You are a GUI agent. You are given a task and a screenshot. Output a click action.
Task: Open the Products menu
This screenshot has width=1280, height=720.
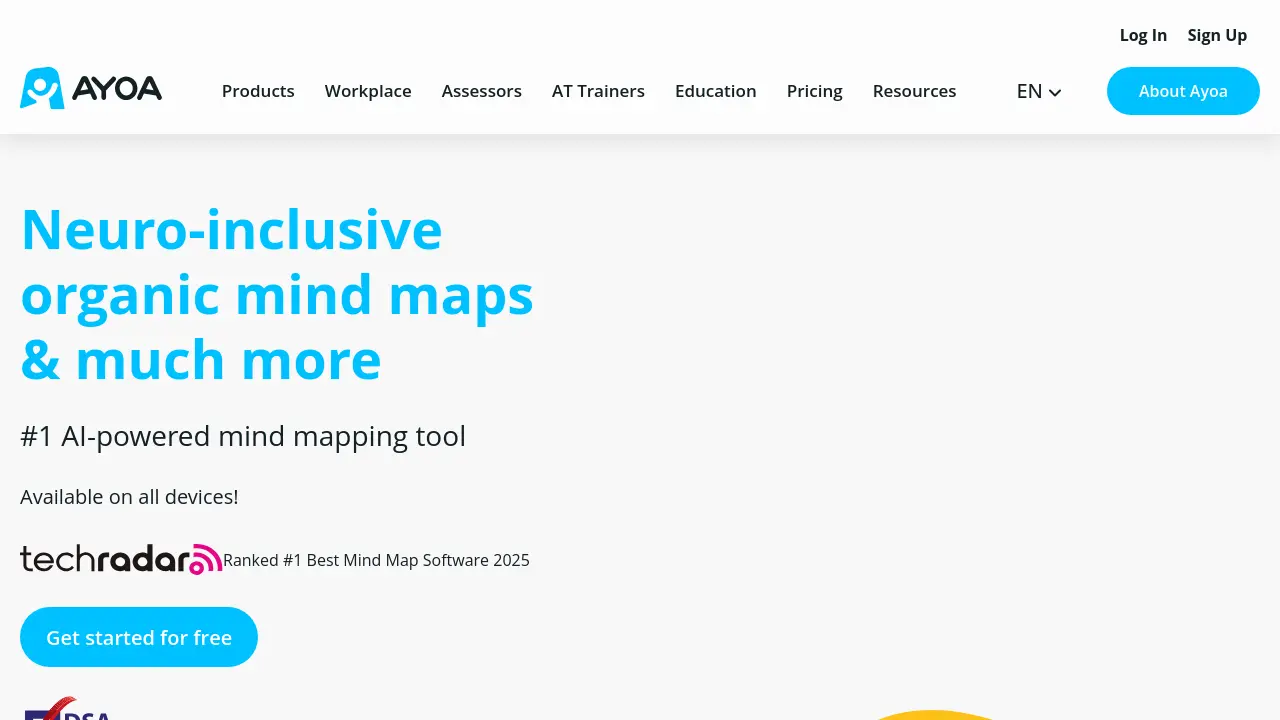pos(258,91)
